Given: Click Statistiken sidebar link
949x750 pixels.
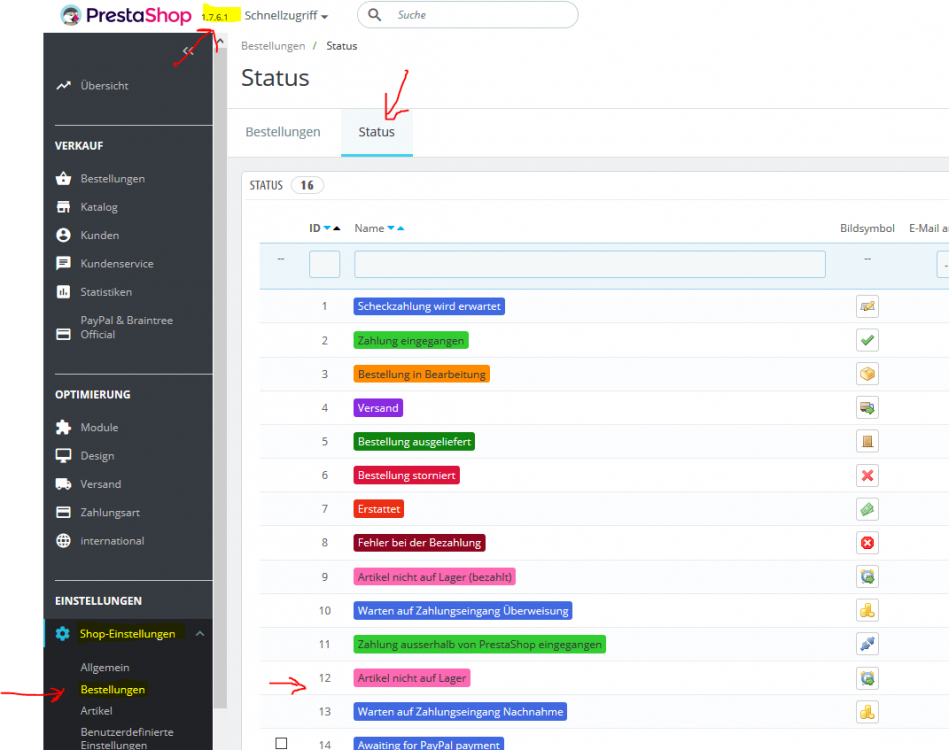Looking at the screenshot, I should pos(106,292).
